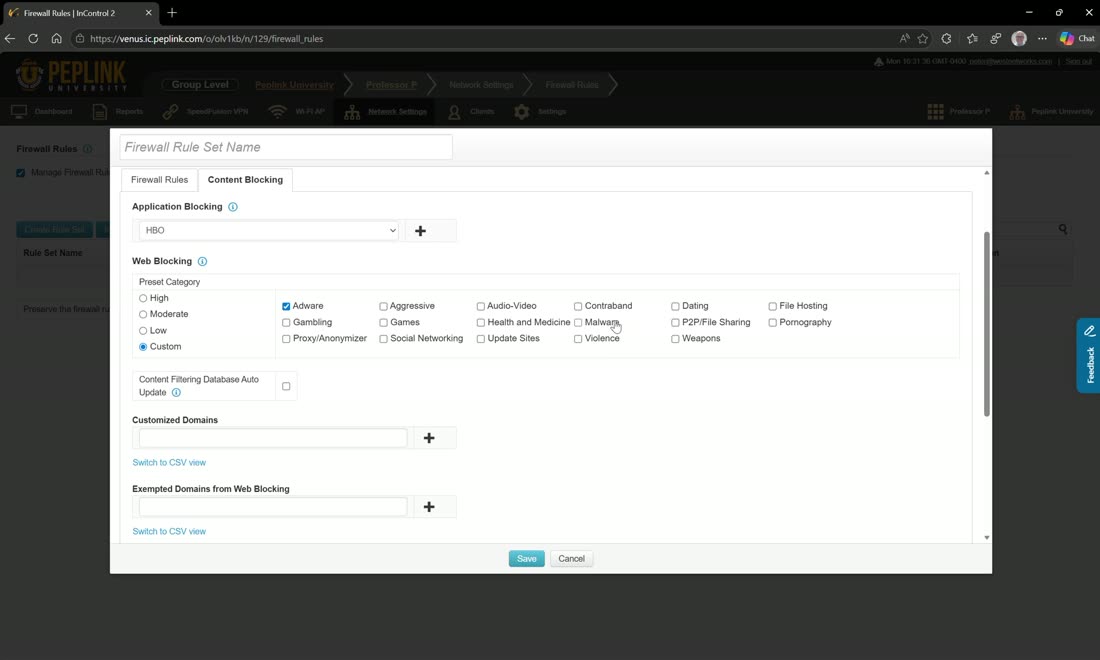Click Customized Domains input field
Screen dimensions: 1100x660
(273, 438)
